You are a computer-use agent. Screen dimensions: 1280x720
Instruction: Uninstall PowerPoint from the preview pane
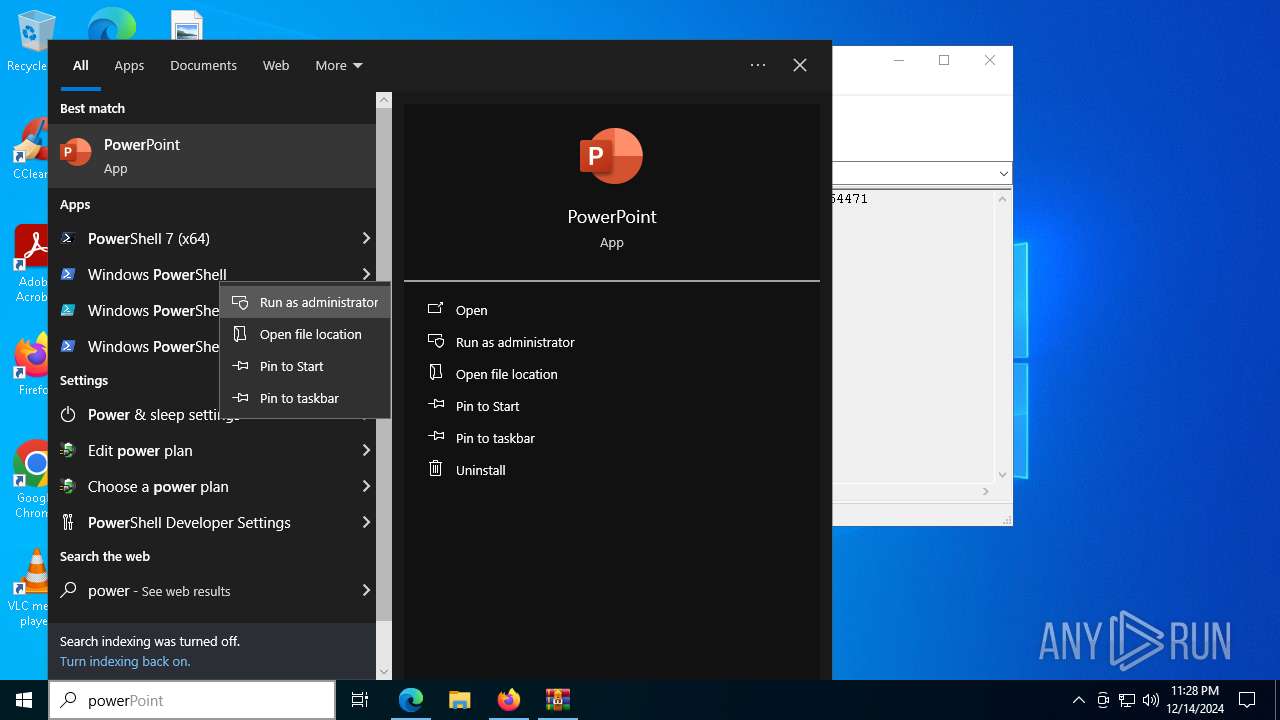tap(467, 470)
